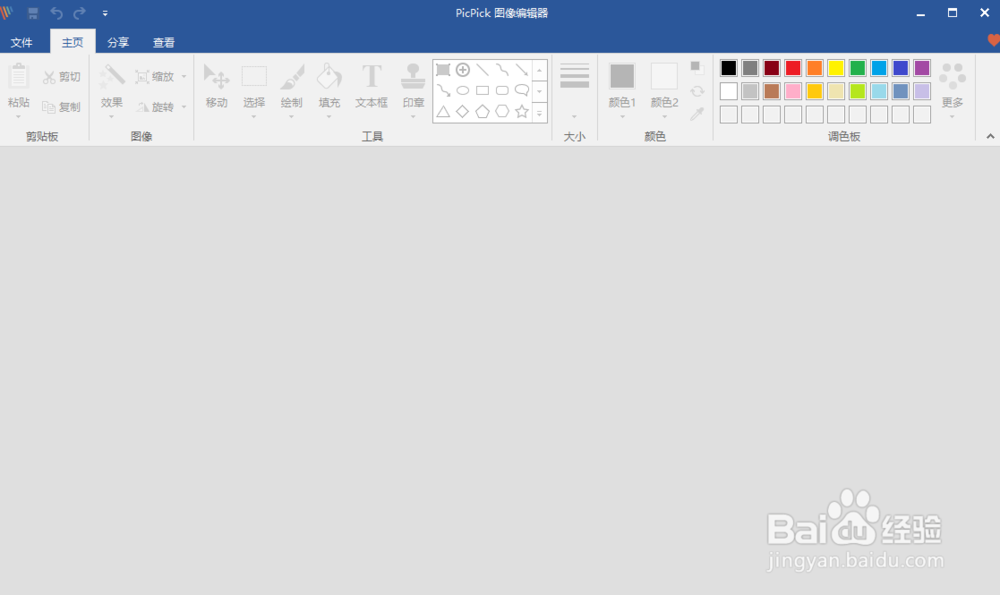The height and width of the screenshot is (595, 1000).
Task: Open the 颜色2 color dropdown
Action: (664, 117)
